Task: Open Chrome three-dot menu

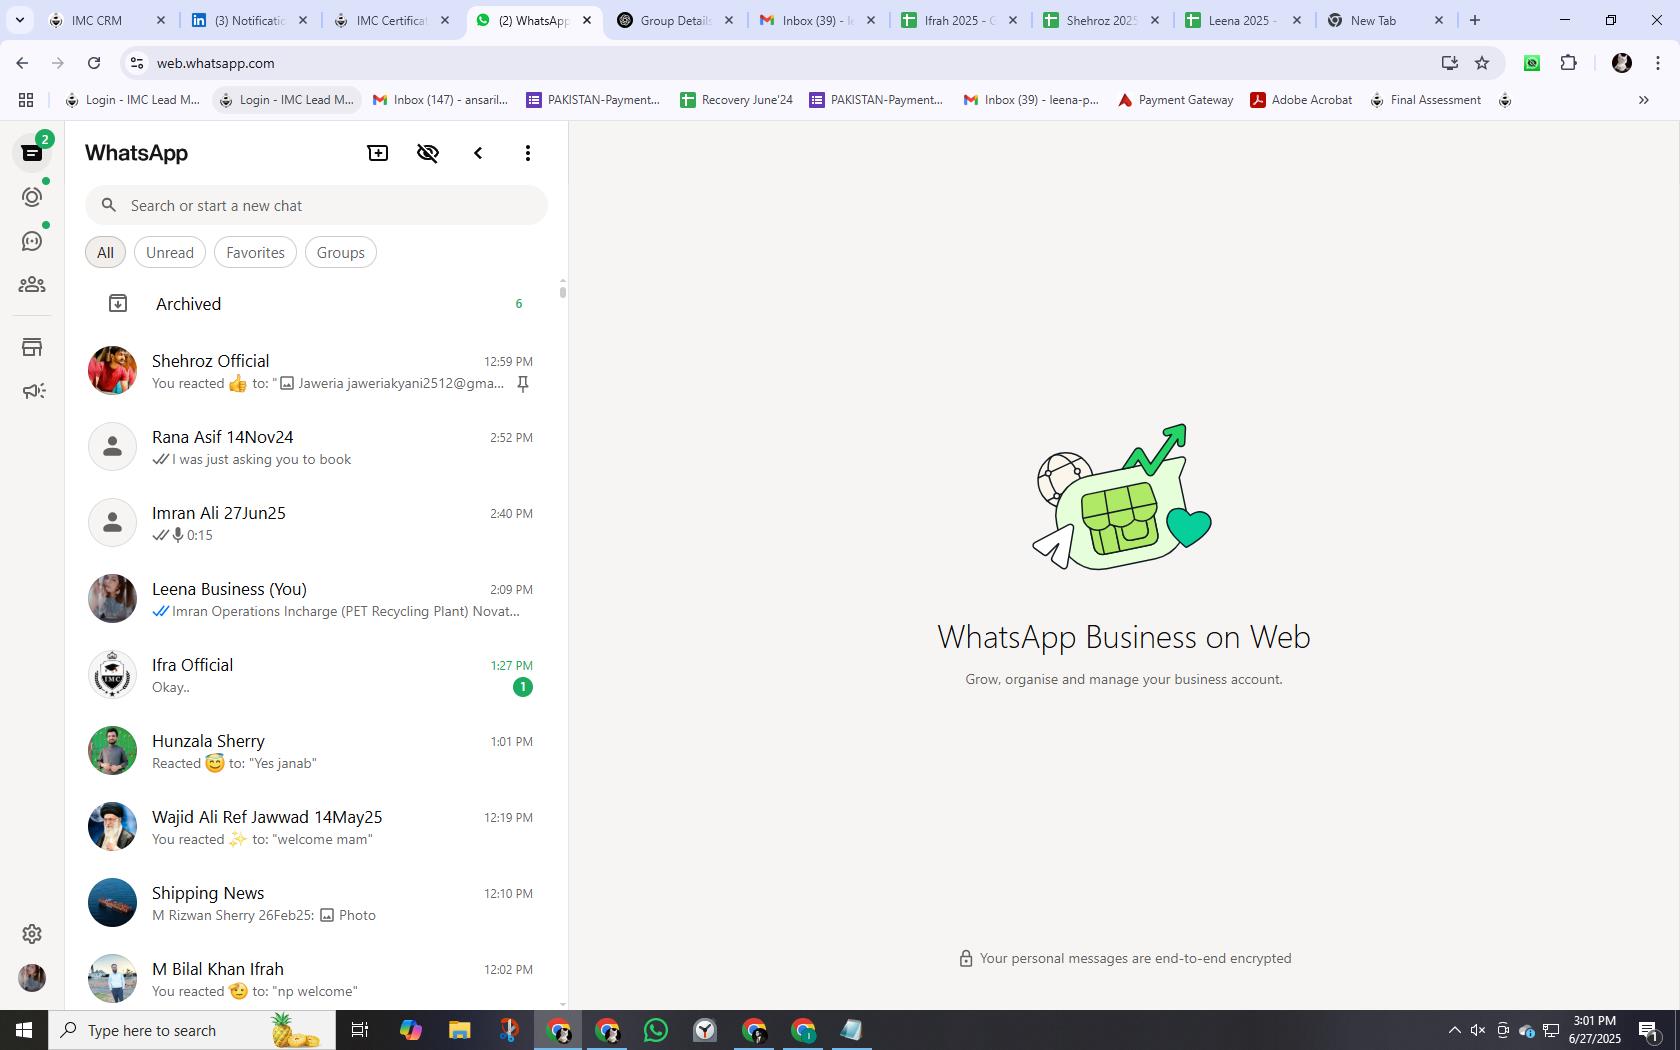Action: point(1658,63)
